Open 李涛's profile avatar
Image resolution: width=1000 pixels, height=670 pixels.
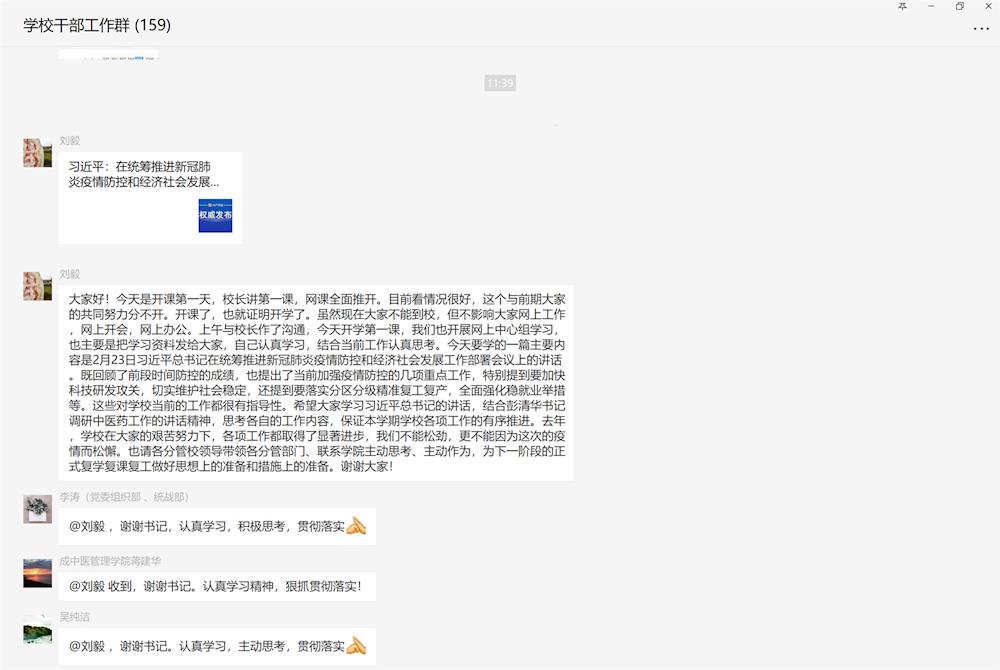(38, 509)
